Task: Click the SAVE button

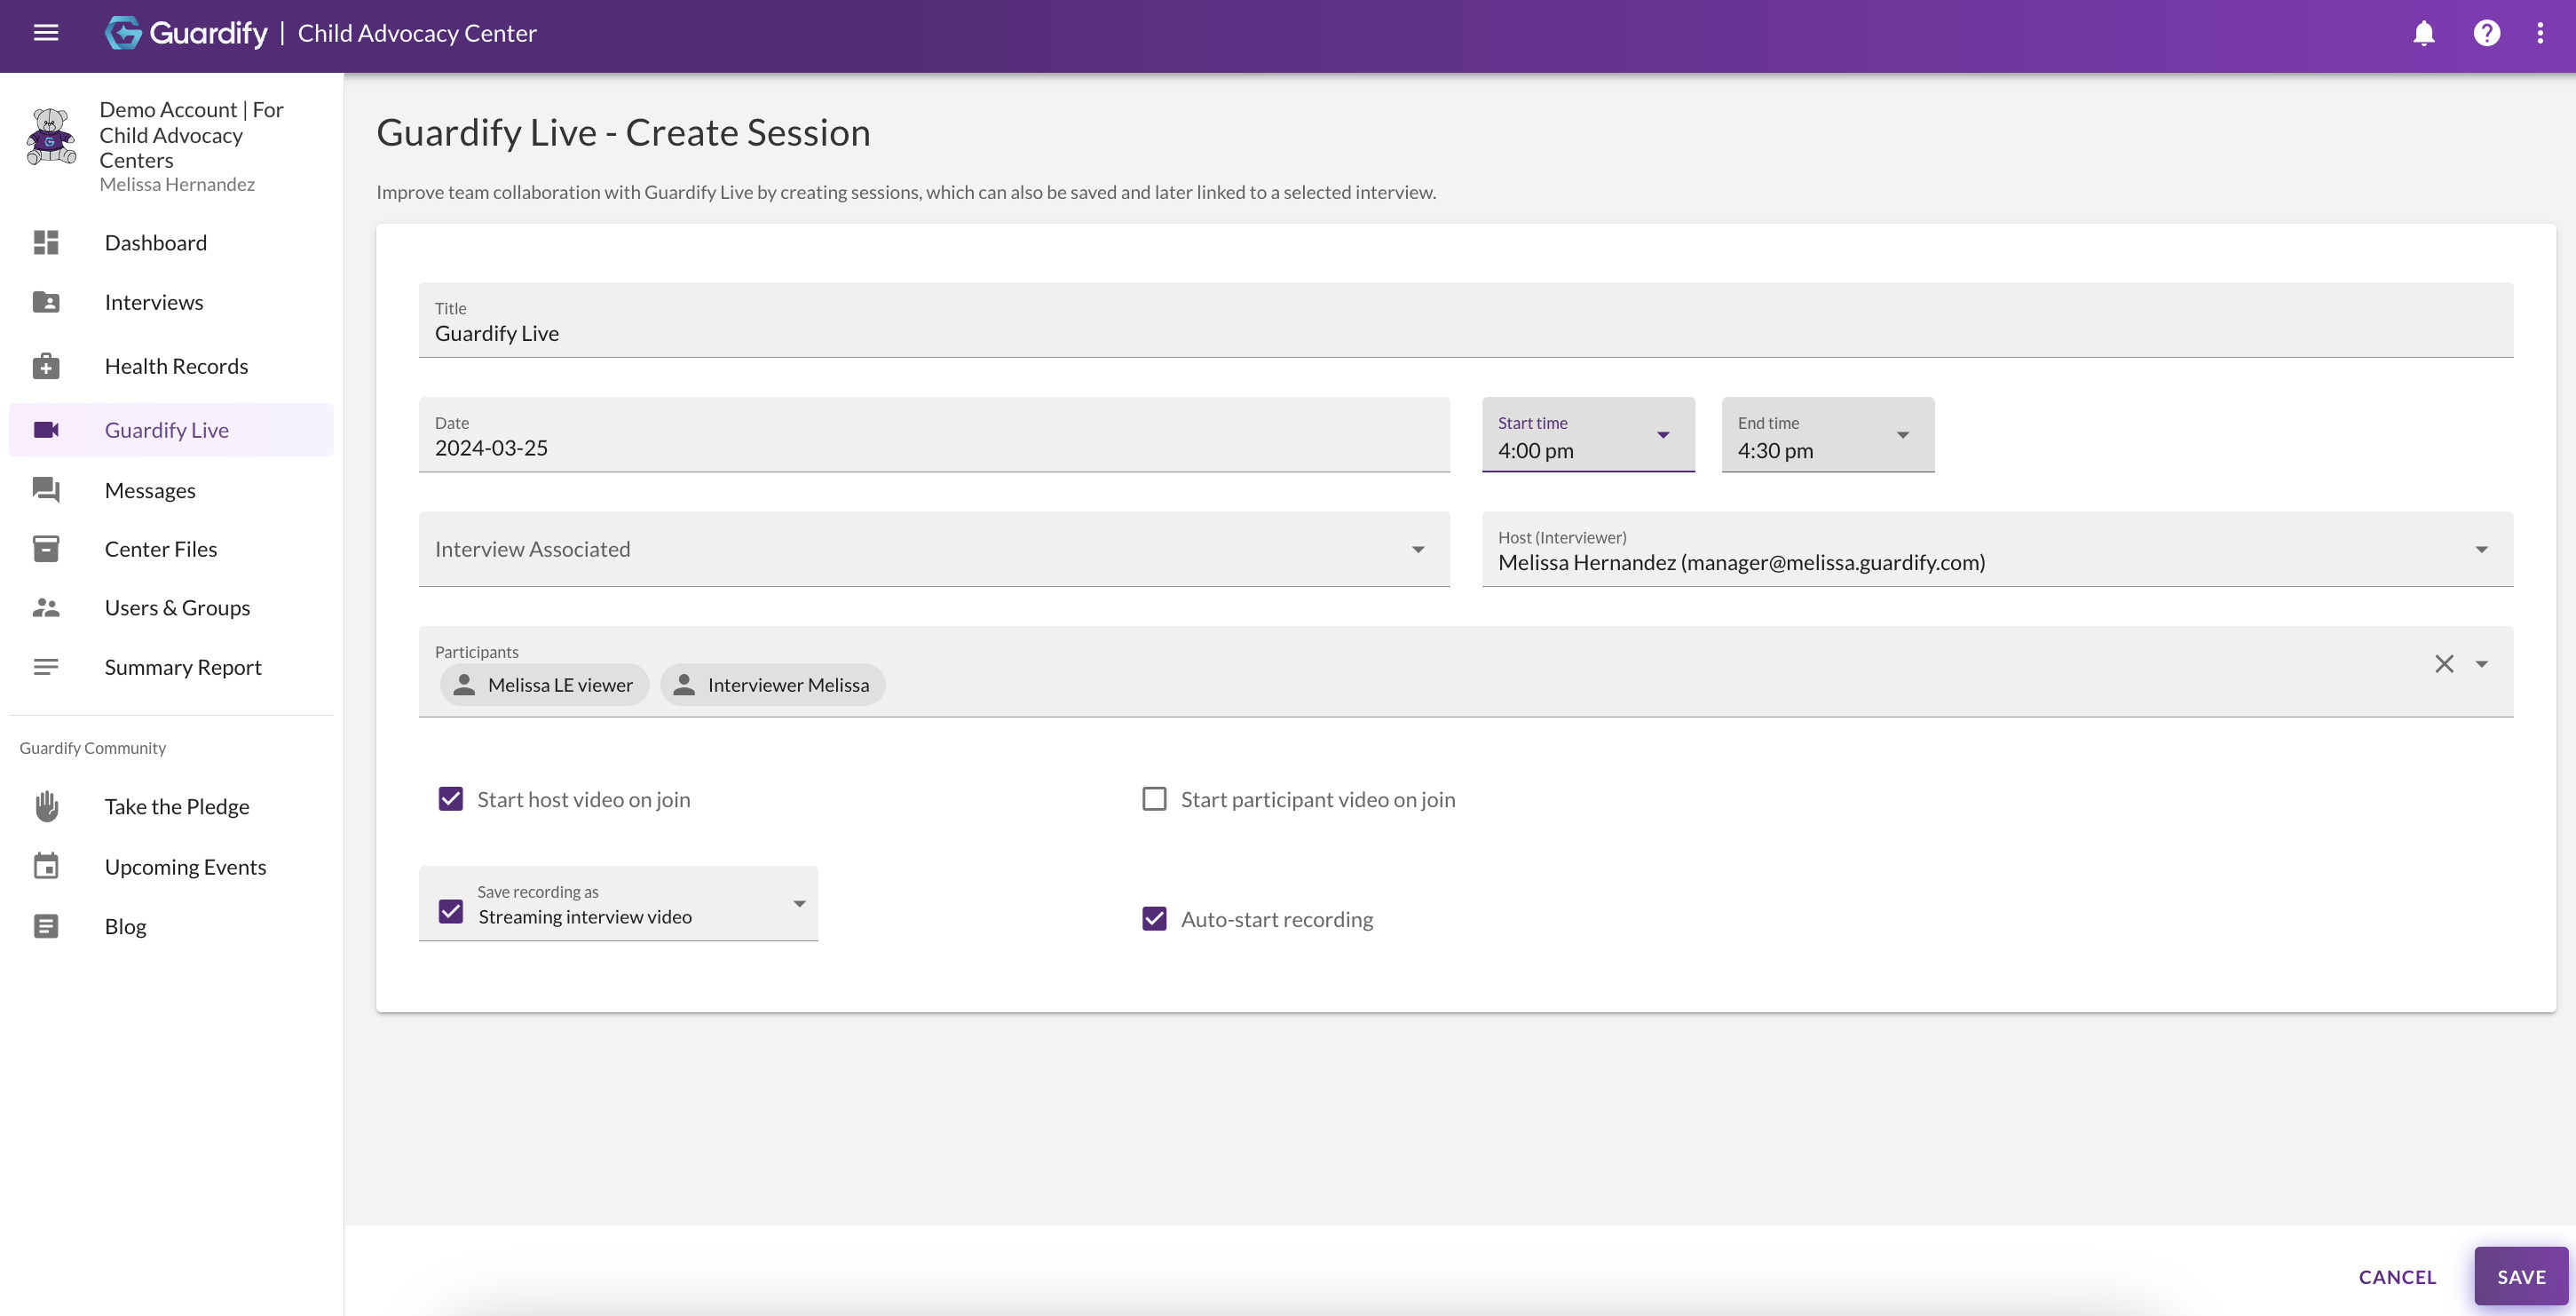Action: pos(2520,1276)
